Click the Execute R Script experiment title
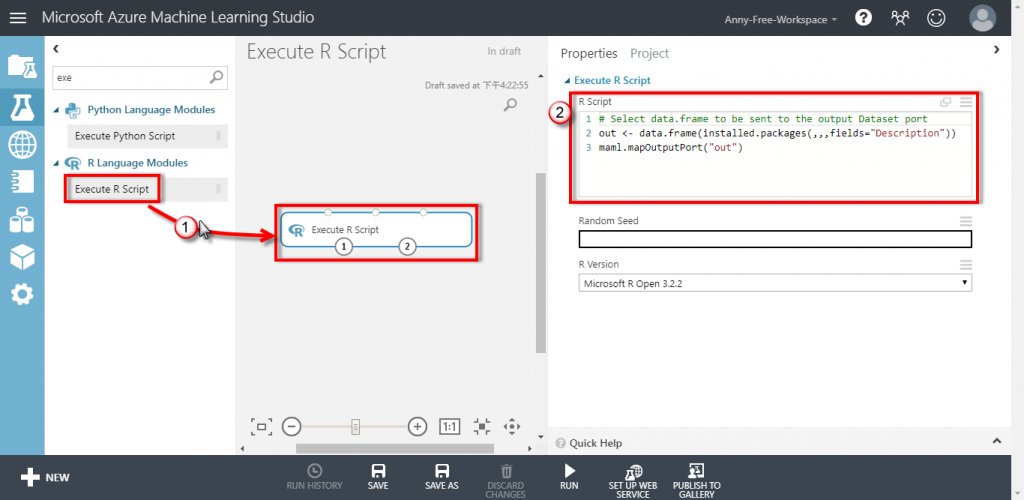The image size is (1024, 500). pos(317,52)
